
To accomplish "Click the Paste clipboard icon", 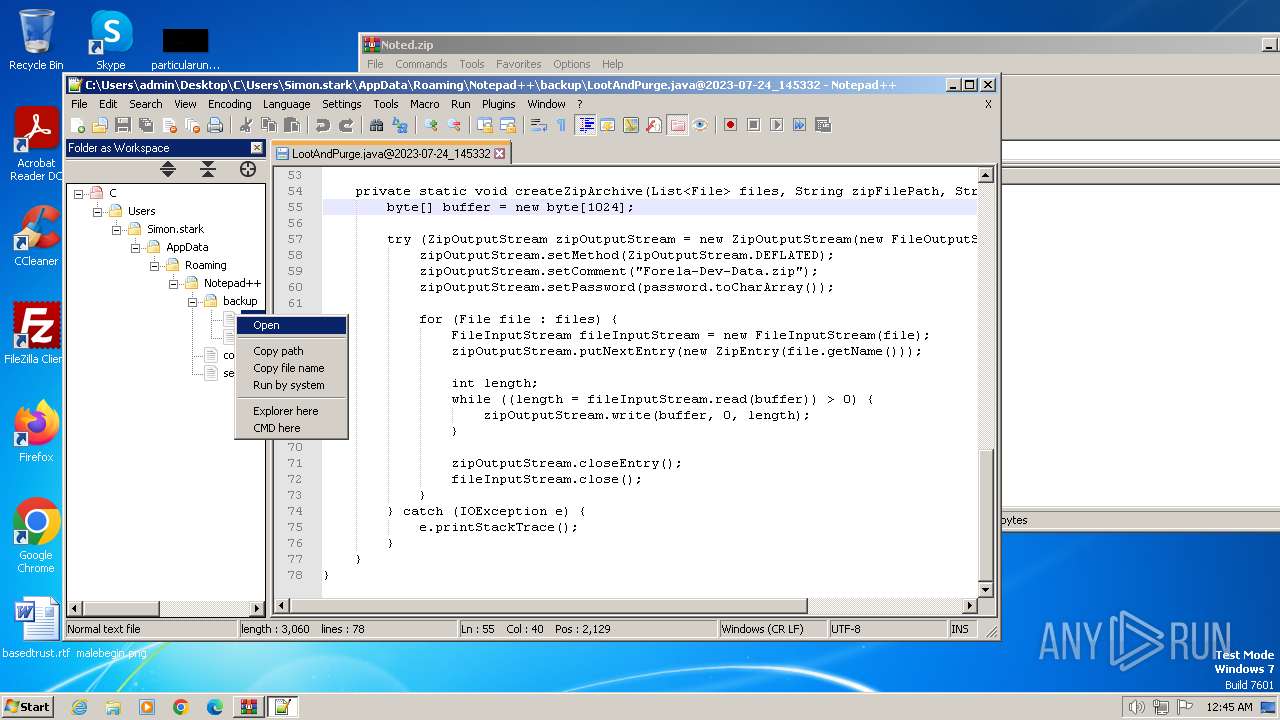I will point(292,125).
